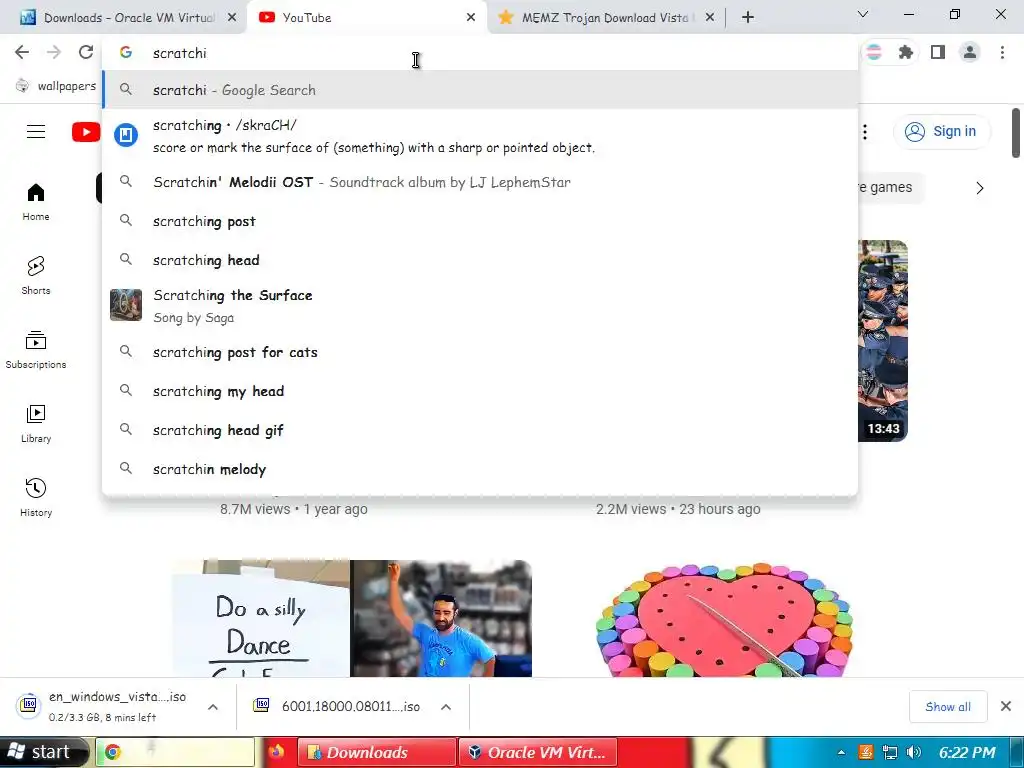
Task: Choose 'scratchin melody' suggestion
Action: point(480,469)
